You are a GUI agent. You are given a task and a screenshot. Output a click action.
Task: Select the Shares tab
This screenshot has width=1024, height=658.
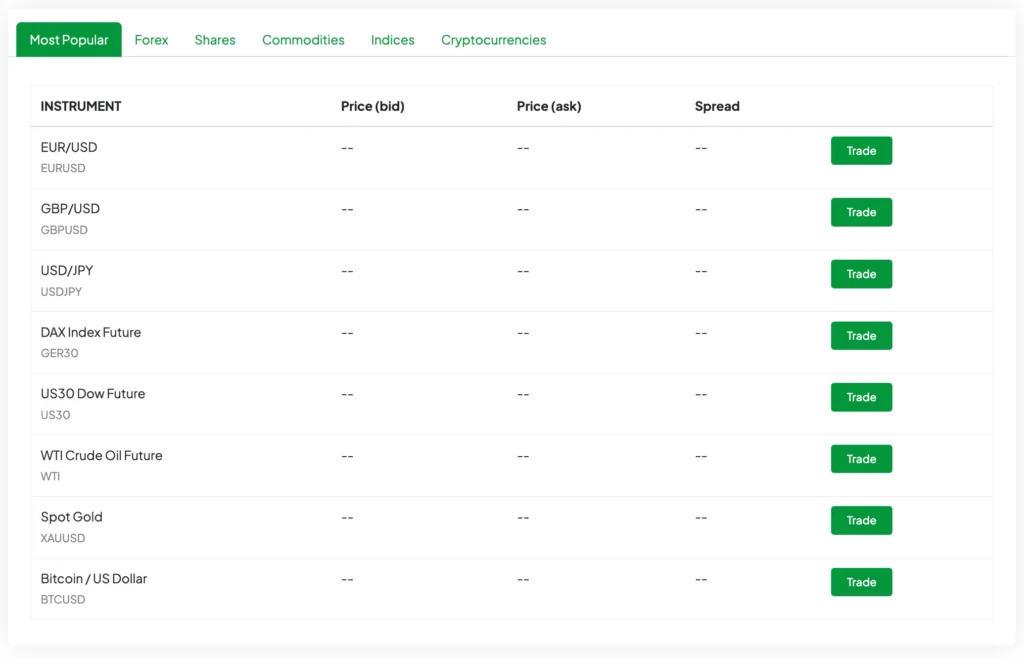click(x=215, y=40)
